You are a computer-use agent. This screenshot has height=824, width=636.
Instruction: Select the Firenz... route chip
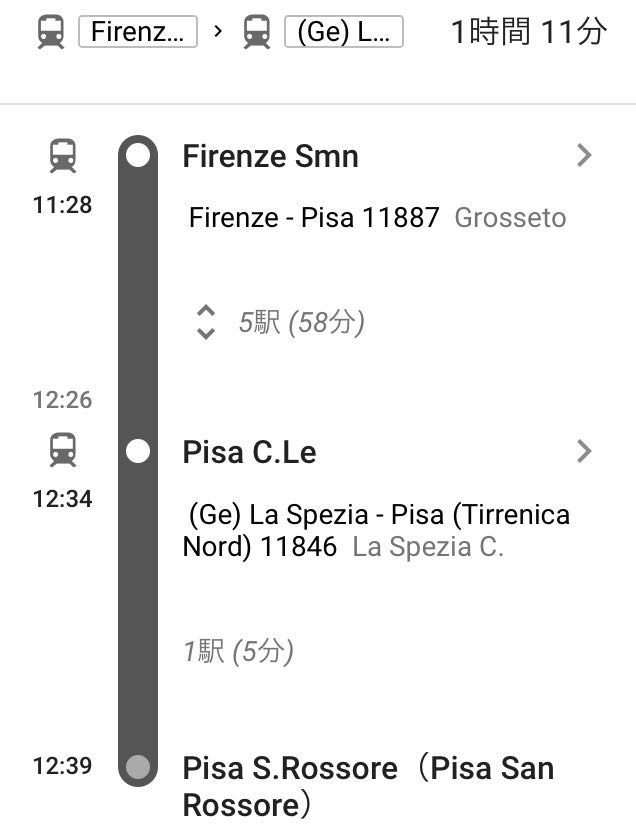pyautogui.click(x=138, y=32)
